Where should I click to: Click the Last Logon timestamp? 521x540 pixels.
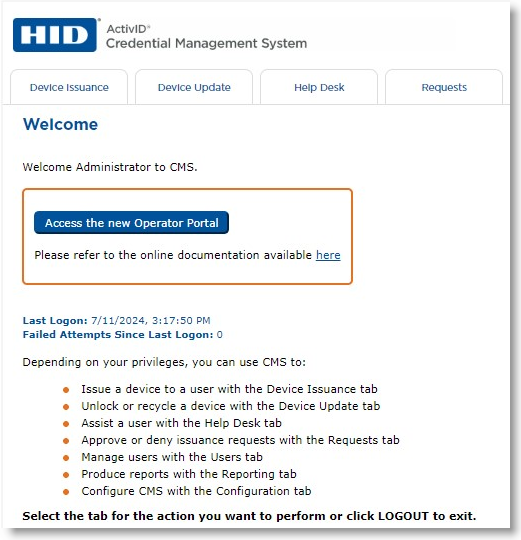151,321
